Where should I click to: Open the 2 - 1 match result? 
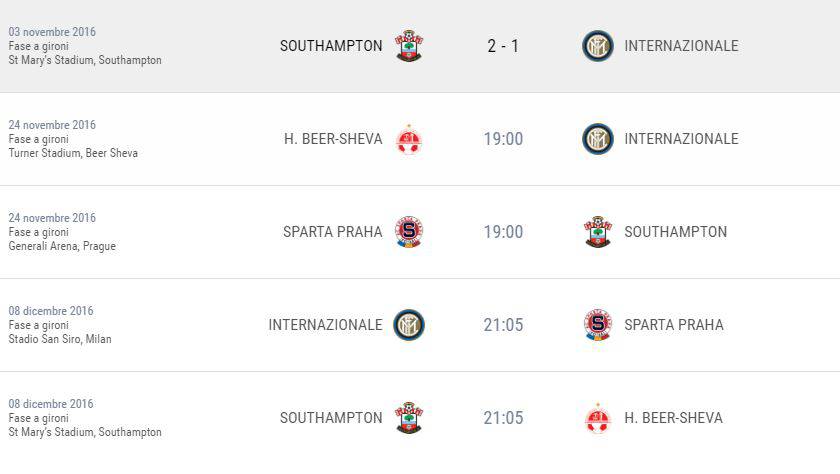[503, 46]
